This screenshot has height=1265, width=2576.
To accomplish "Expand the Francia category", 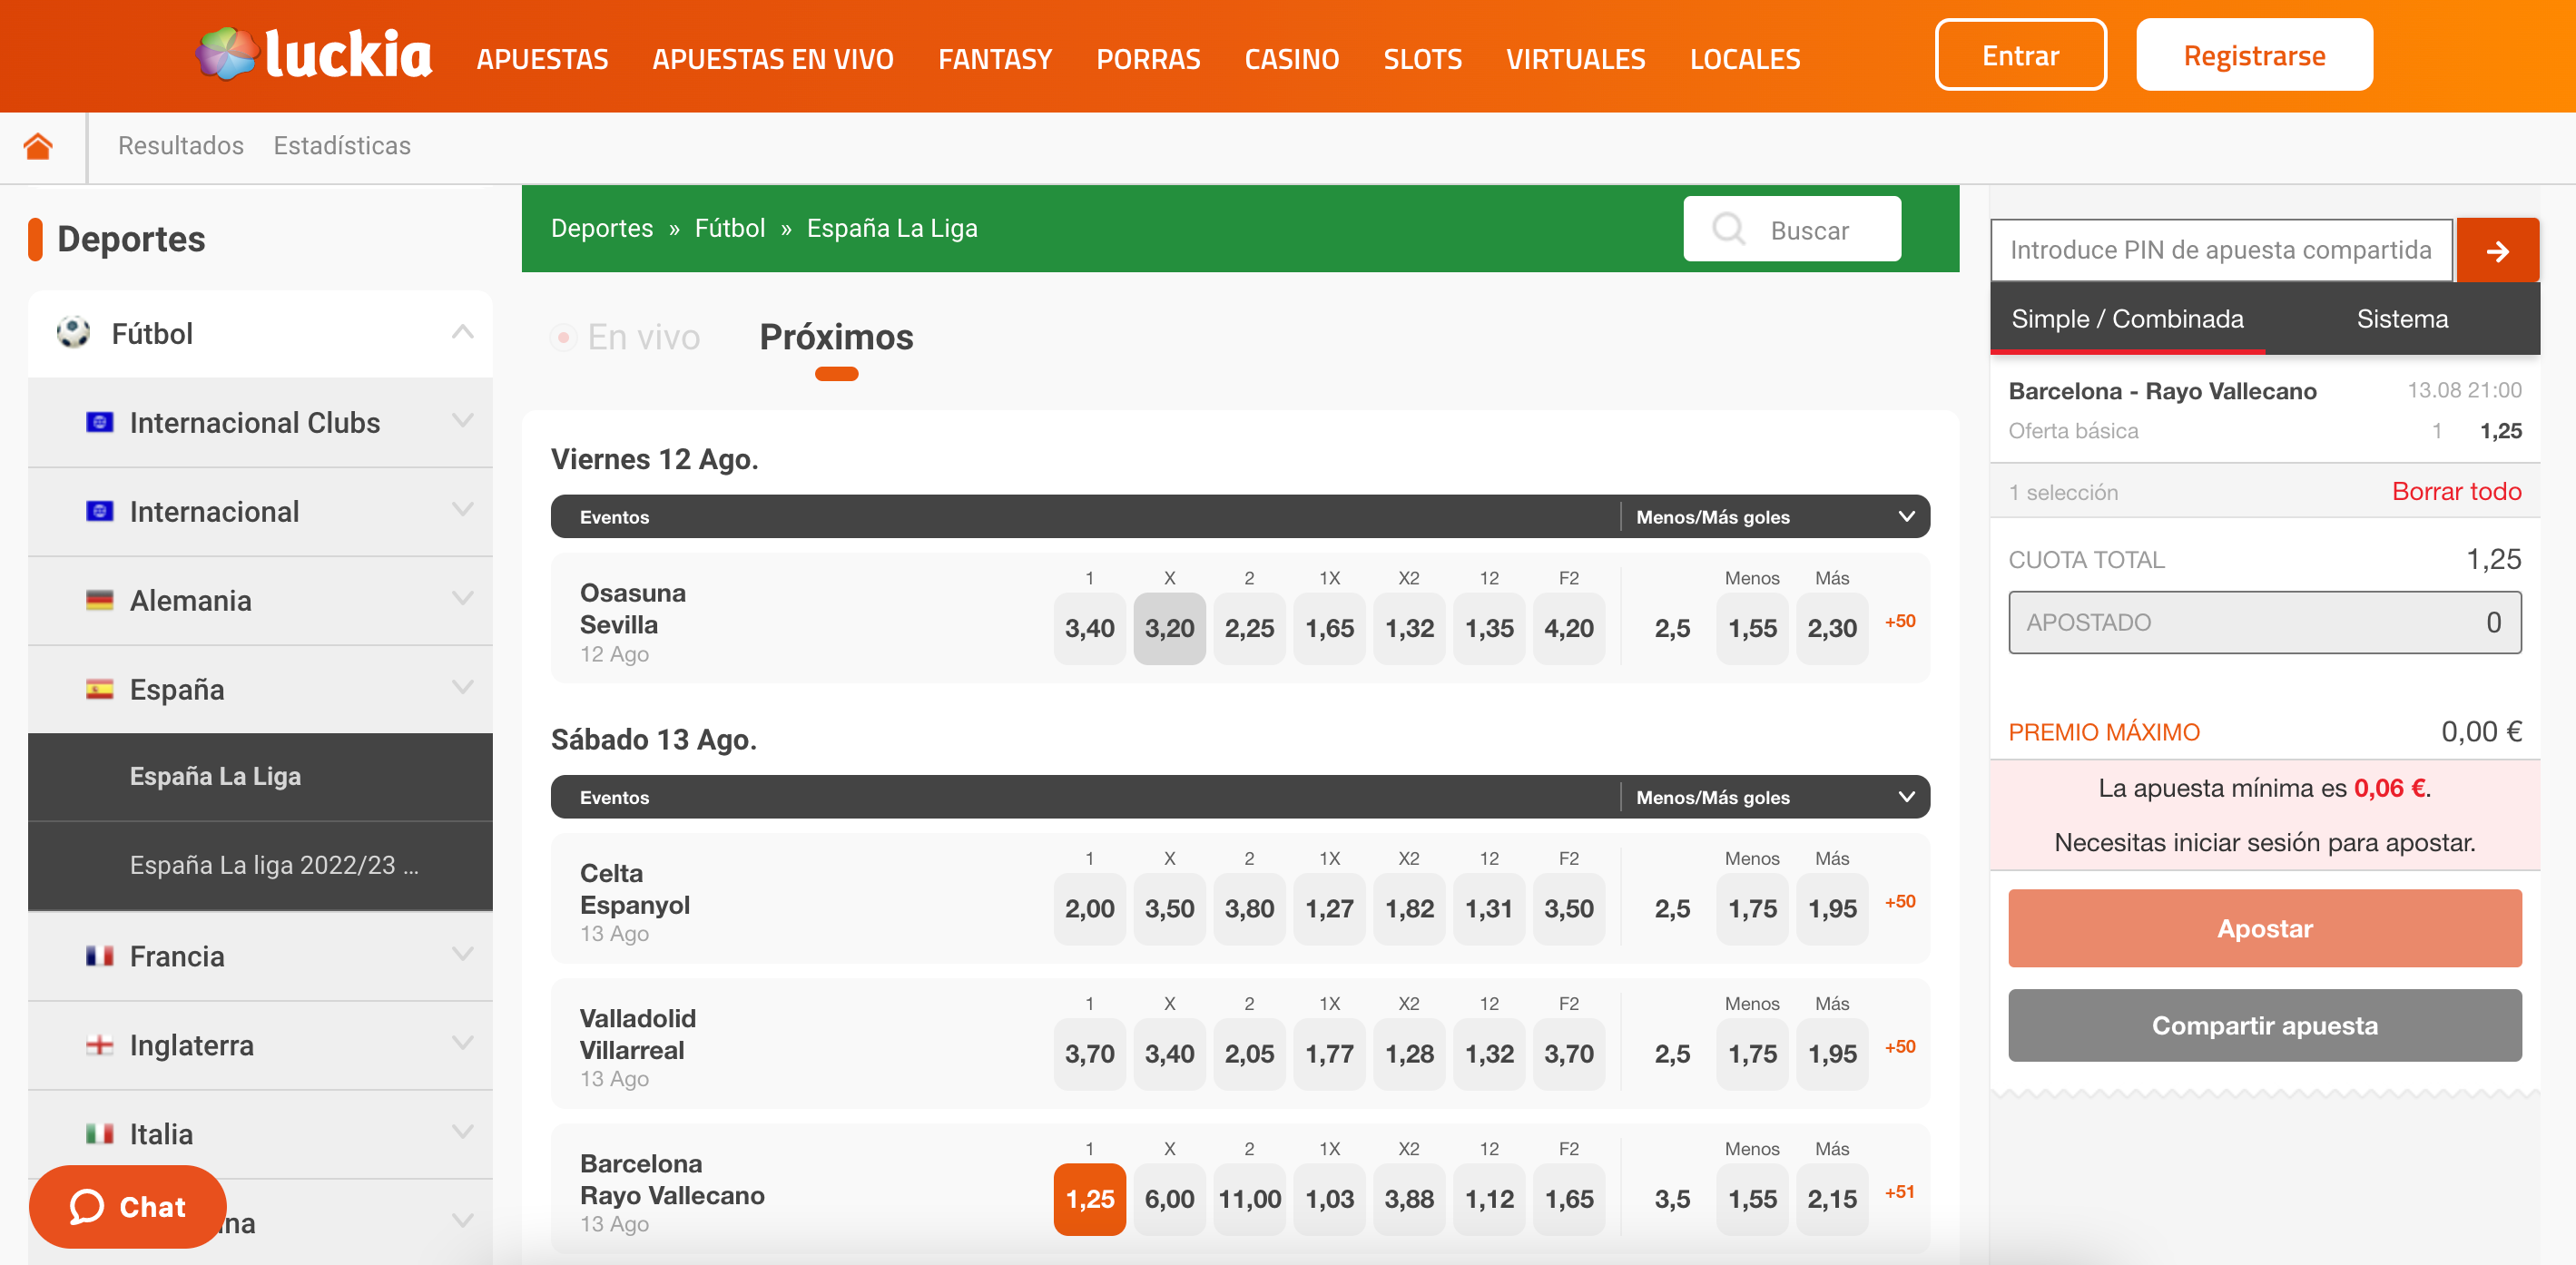I will 462,955.
